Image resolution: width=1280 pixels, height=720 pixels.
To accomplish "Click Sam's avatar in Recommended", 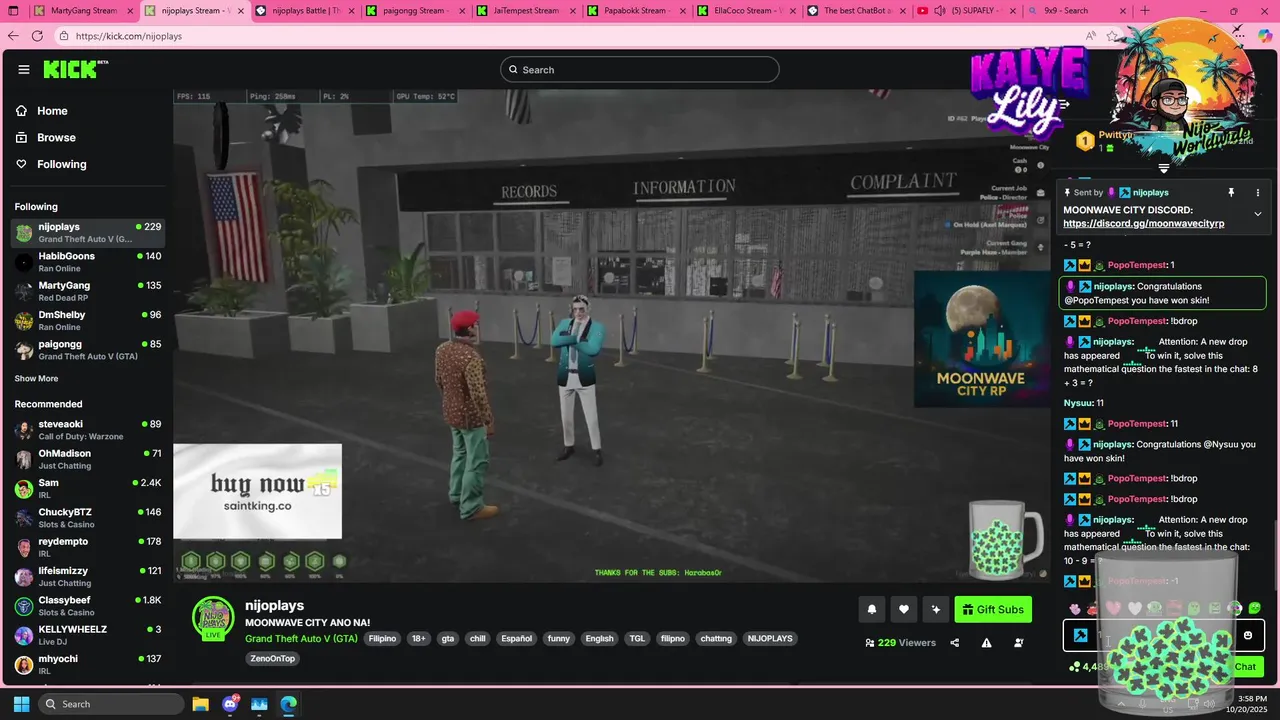I will pos(23,489).
